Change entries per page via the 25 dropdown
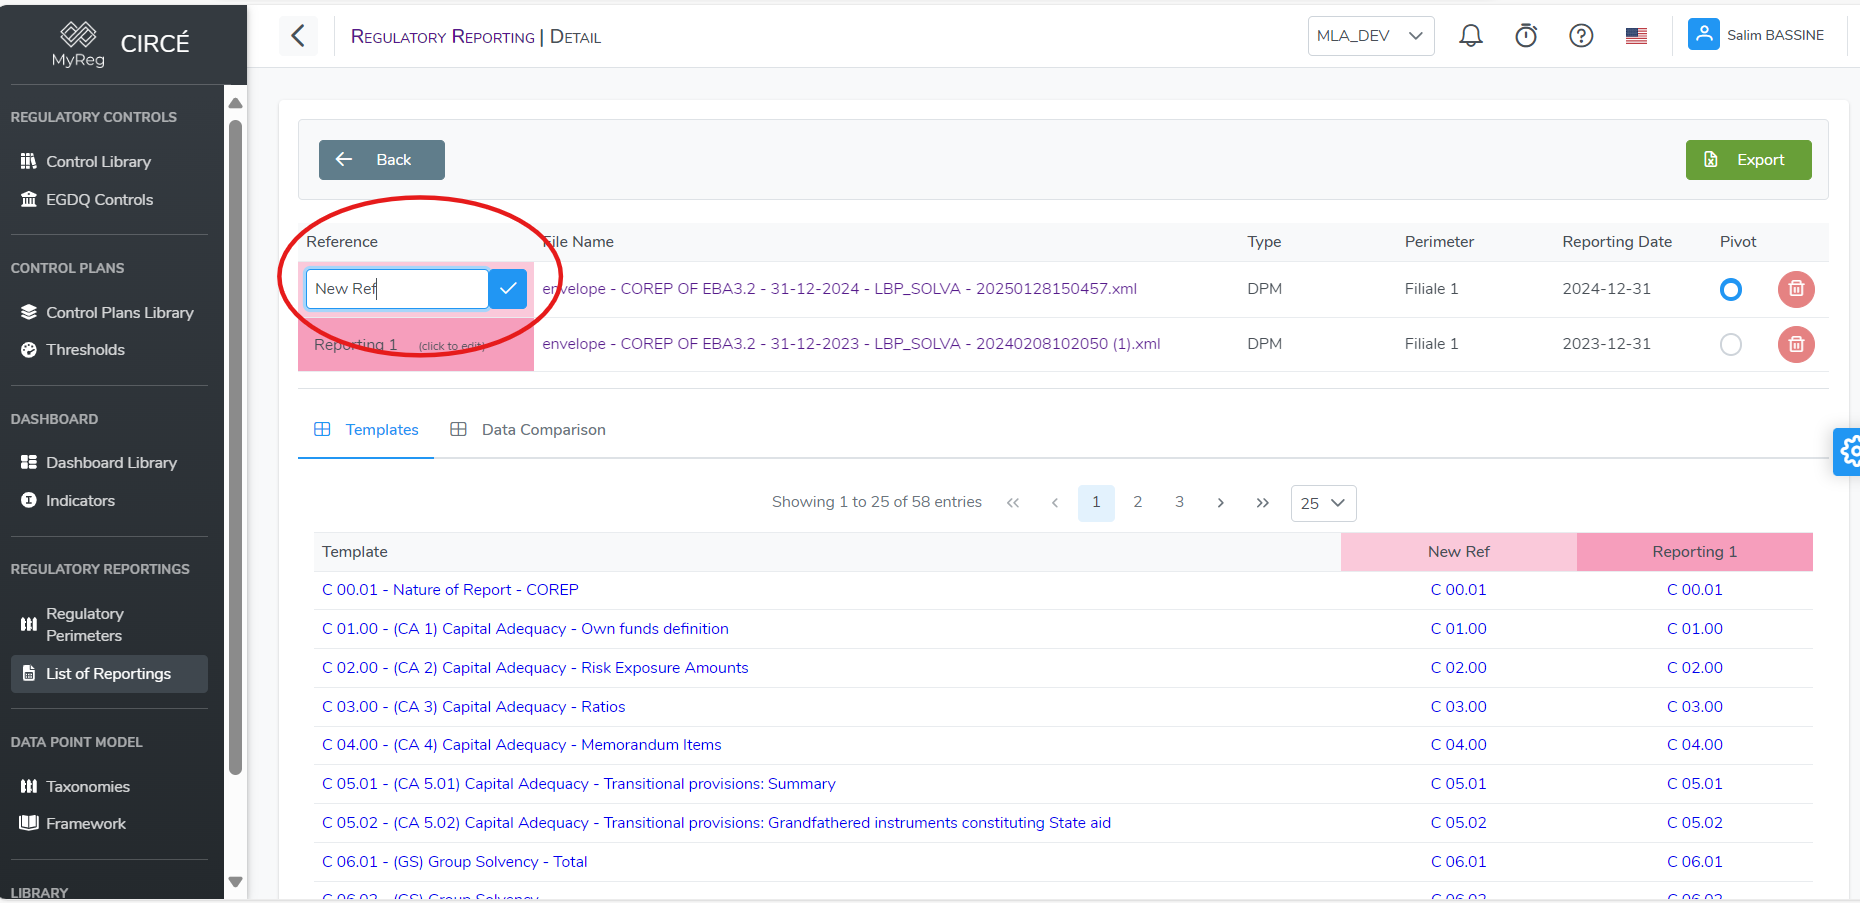Image resolution: width=1860 pixels, height=903 pixels. click(1323, 503)
